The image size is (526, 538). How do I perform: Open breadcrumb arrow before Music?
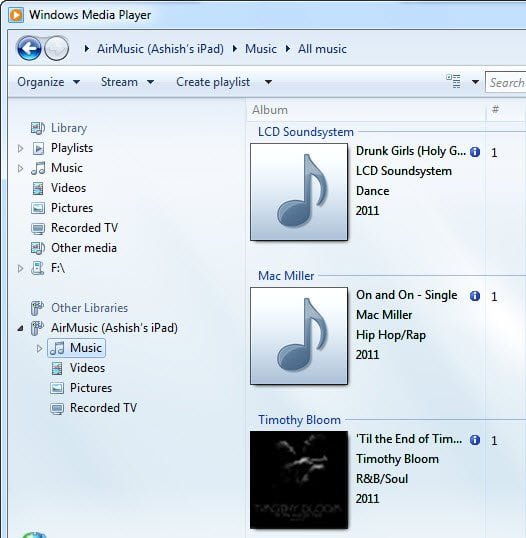tap(235, 49)
